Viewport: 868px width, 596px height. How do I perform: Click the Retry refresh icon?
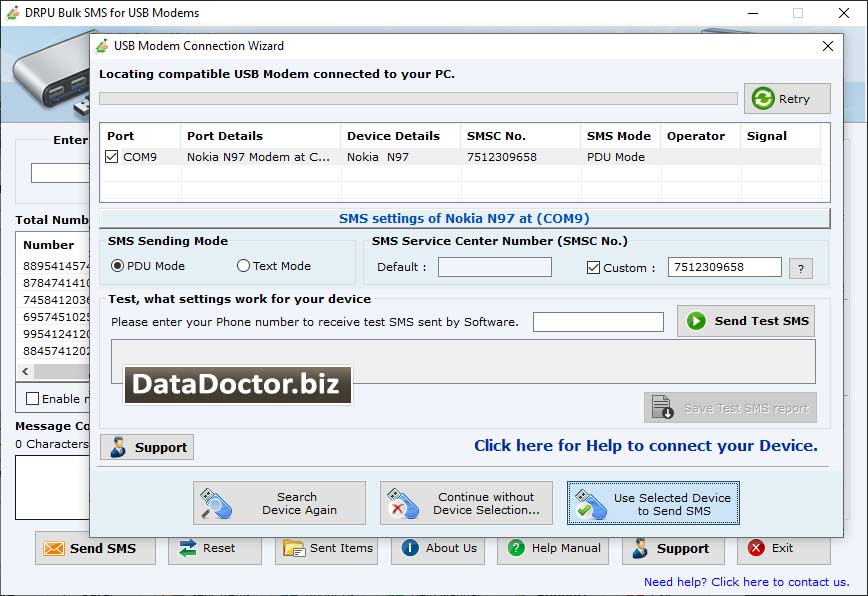pyautogui.click(x=761, y=98)
